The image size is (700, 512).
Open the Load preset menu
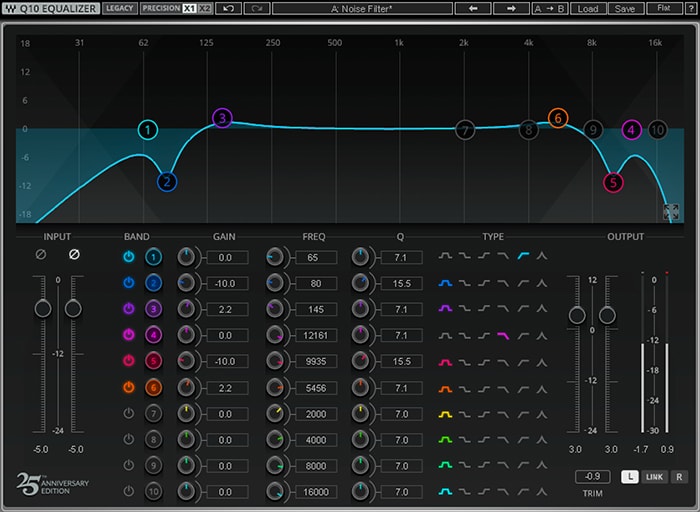(x=588, y=8)
